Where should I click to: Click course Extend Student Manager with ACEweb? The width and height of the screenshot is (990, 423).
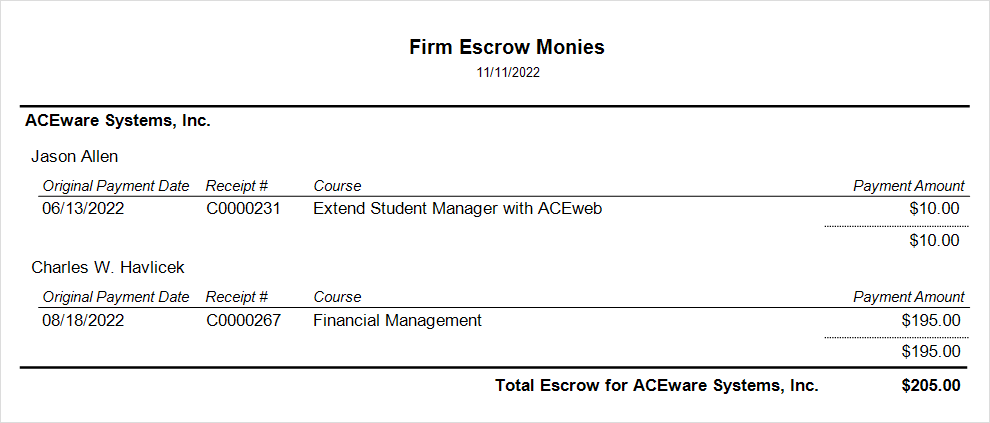[457, 209]
